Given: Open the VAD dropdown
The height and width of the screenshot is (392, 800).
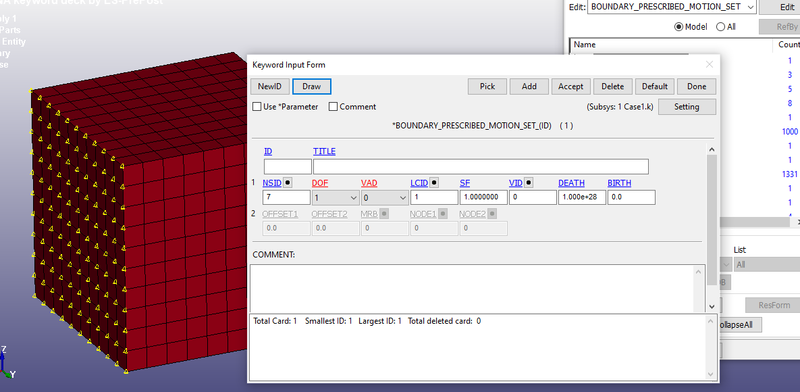Looking at the screenshot, I should [x=385, y=198].
